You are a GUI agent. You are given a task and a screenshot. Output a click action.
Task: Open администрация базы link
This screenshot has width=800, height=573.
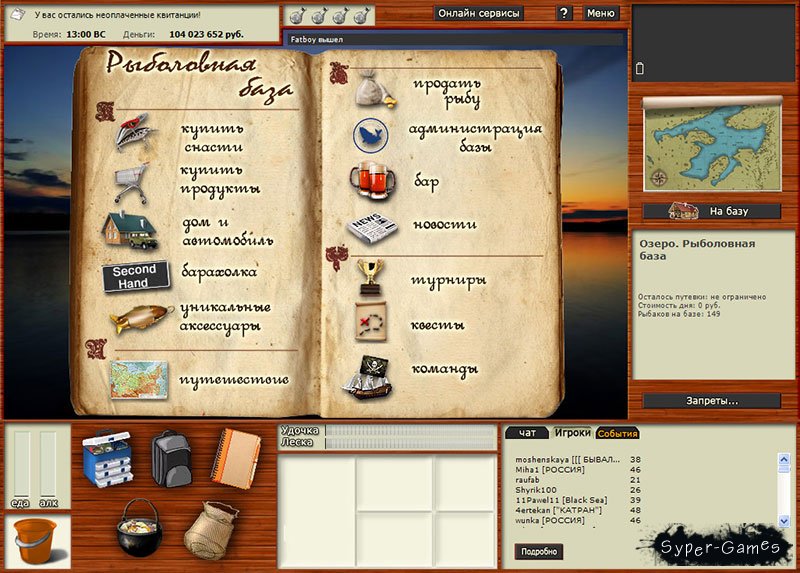pos(475,137)
